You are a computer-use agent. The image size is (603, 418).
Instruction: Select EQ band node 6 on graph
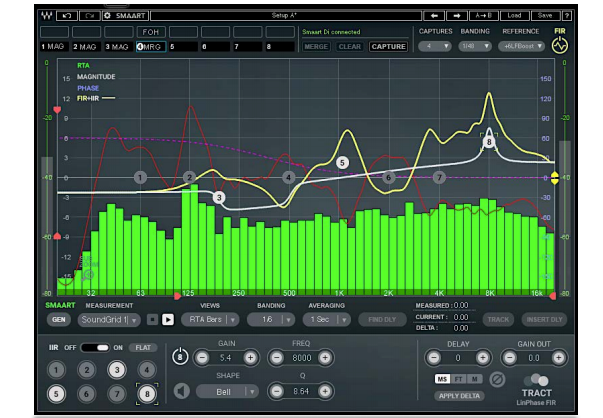(388, 177)
